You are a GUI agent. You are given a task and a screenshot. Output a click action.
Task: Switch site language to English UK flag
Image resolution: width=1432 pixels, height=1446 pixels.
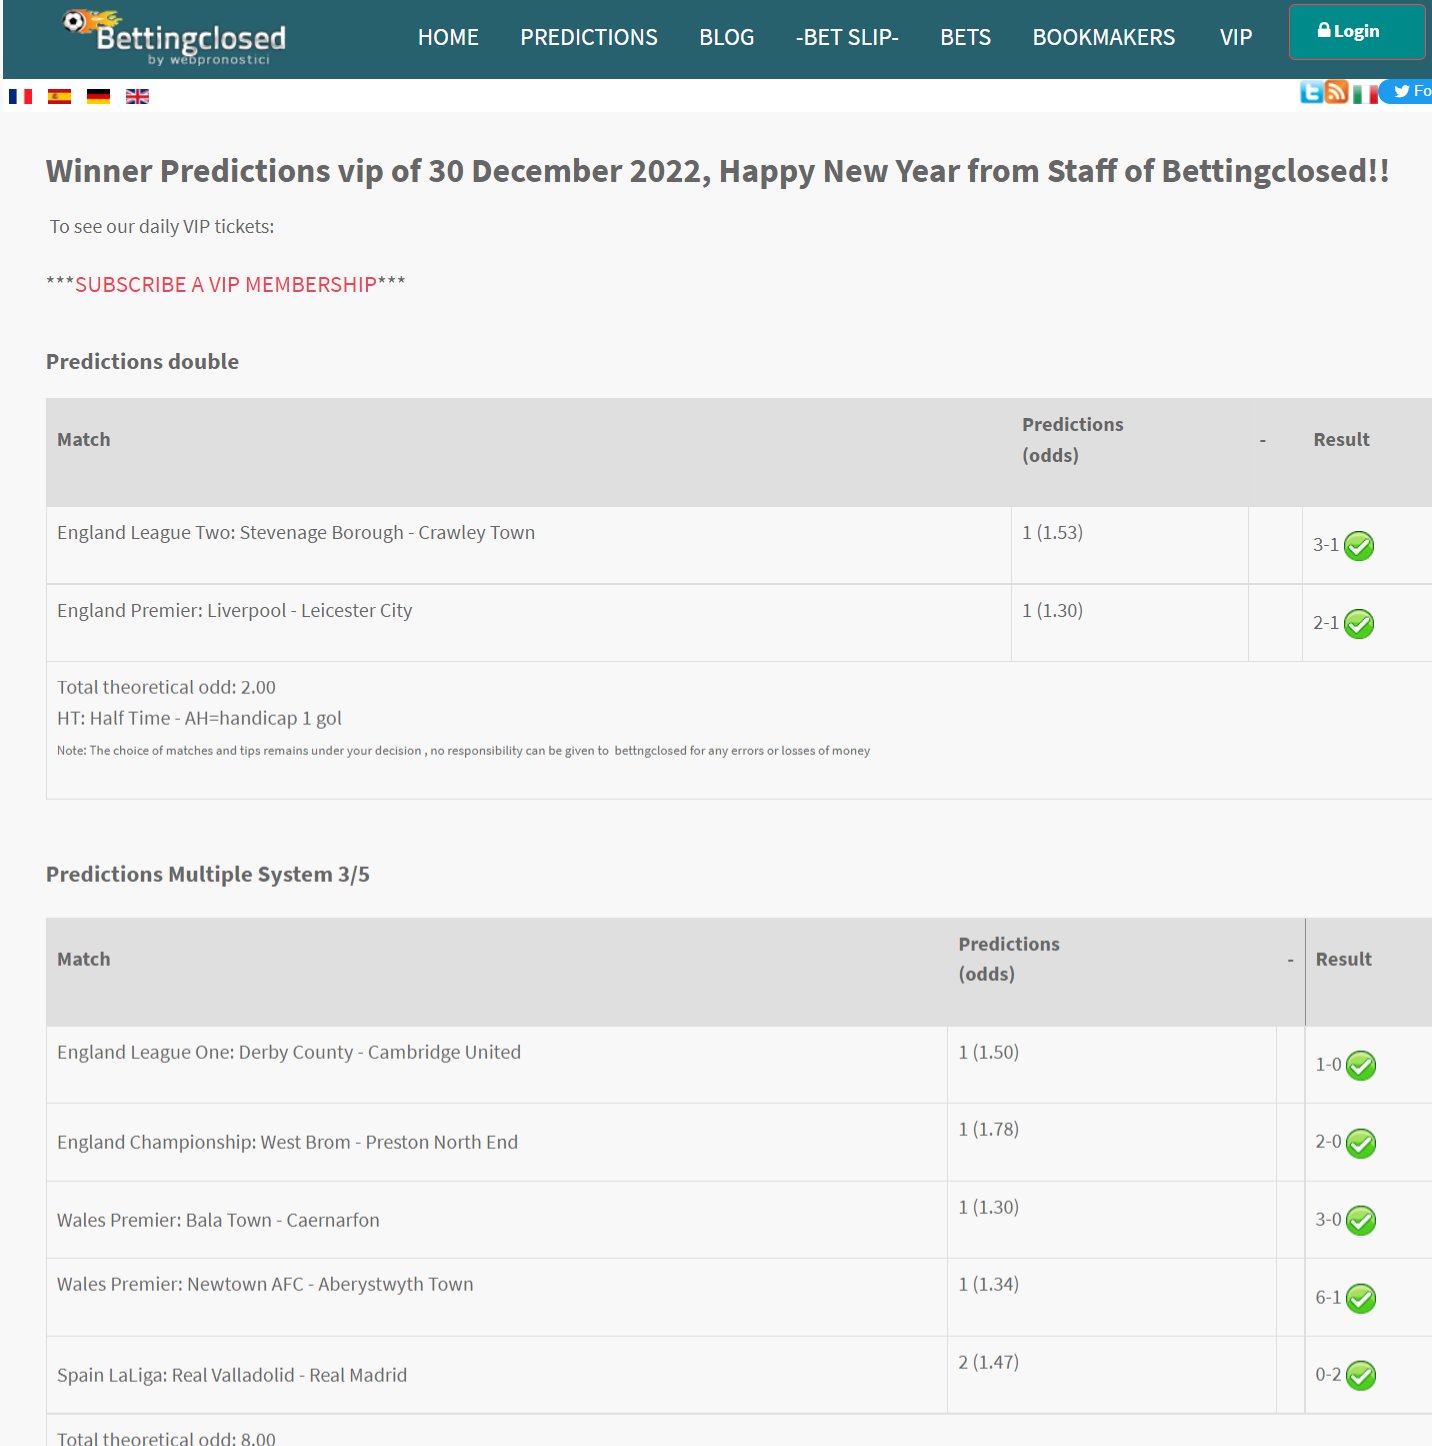tap(137, 97)
